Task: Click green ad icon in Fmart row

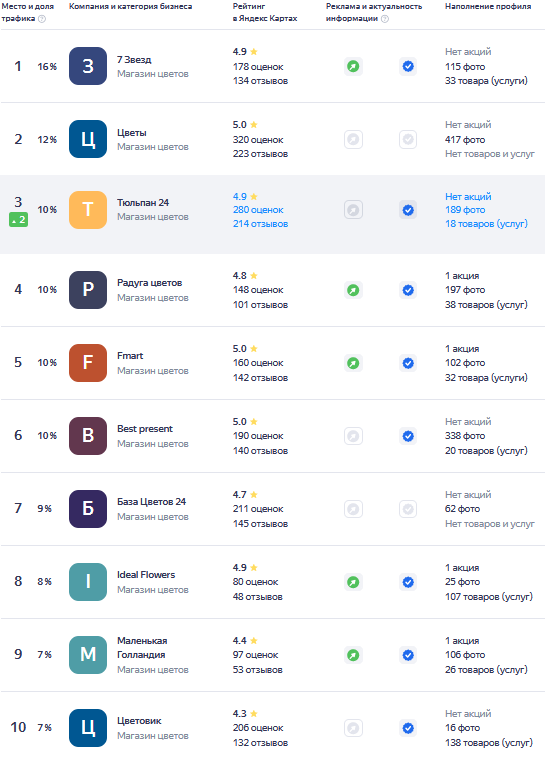Action: pyautogui.click(x=353, y=363)
